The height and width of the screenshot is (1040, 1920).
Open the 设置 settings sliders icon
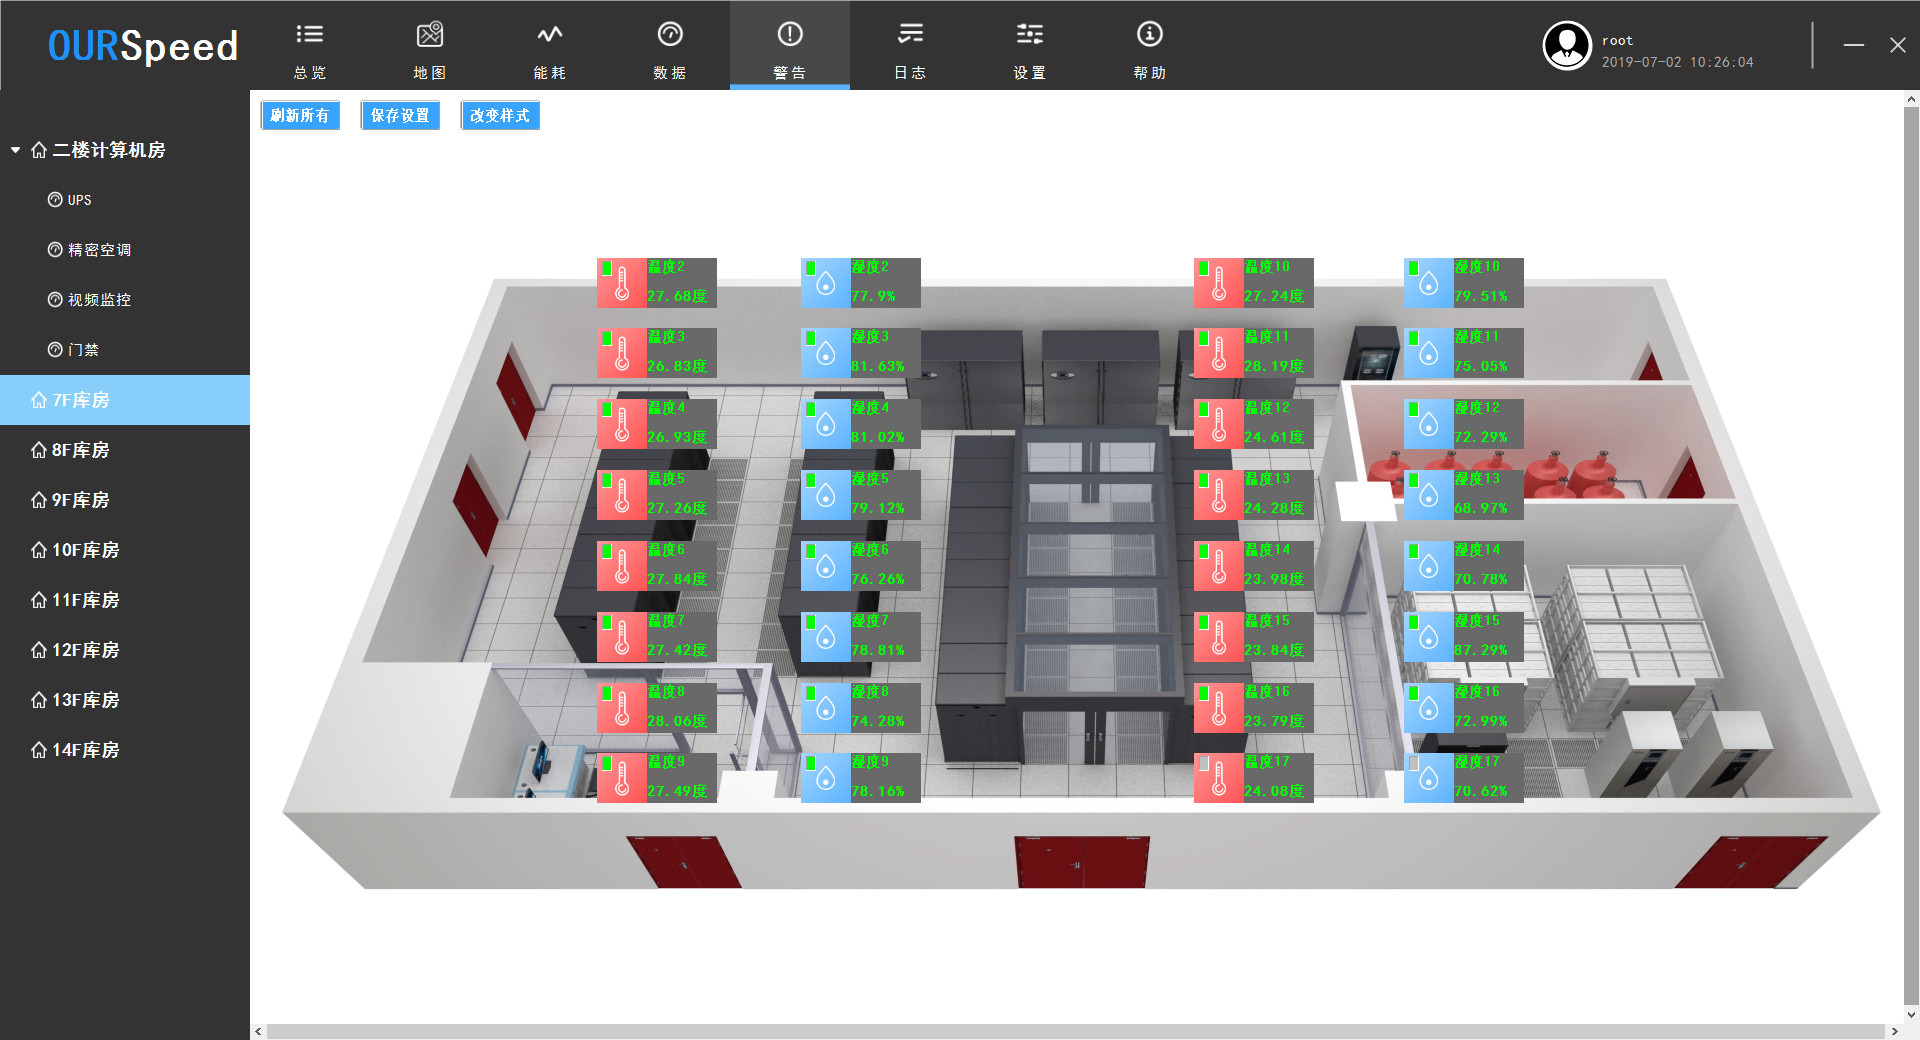pyautogui.click(x=1030, y=35)
